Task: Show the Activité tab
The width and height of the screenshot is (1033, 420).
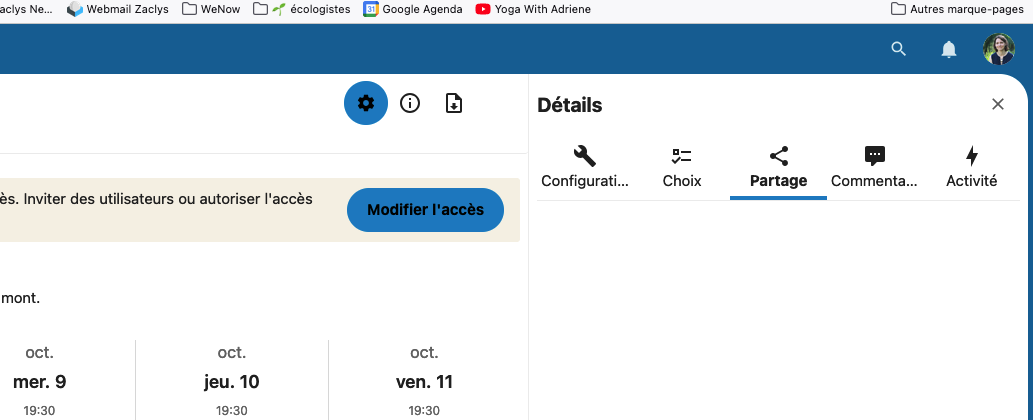Action: click(x=971, y=168)
